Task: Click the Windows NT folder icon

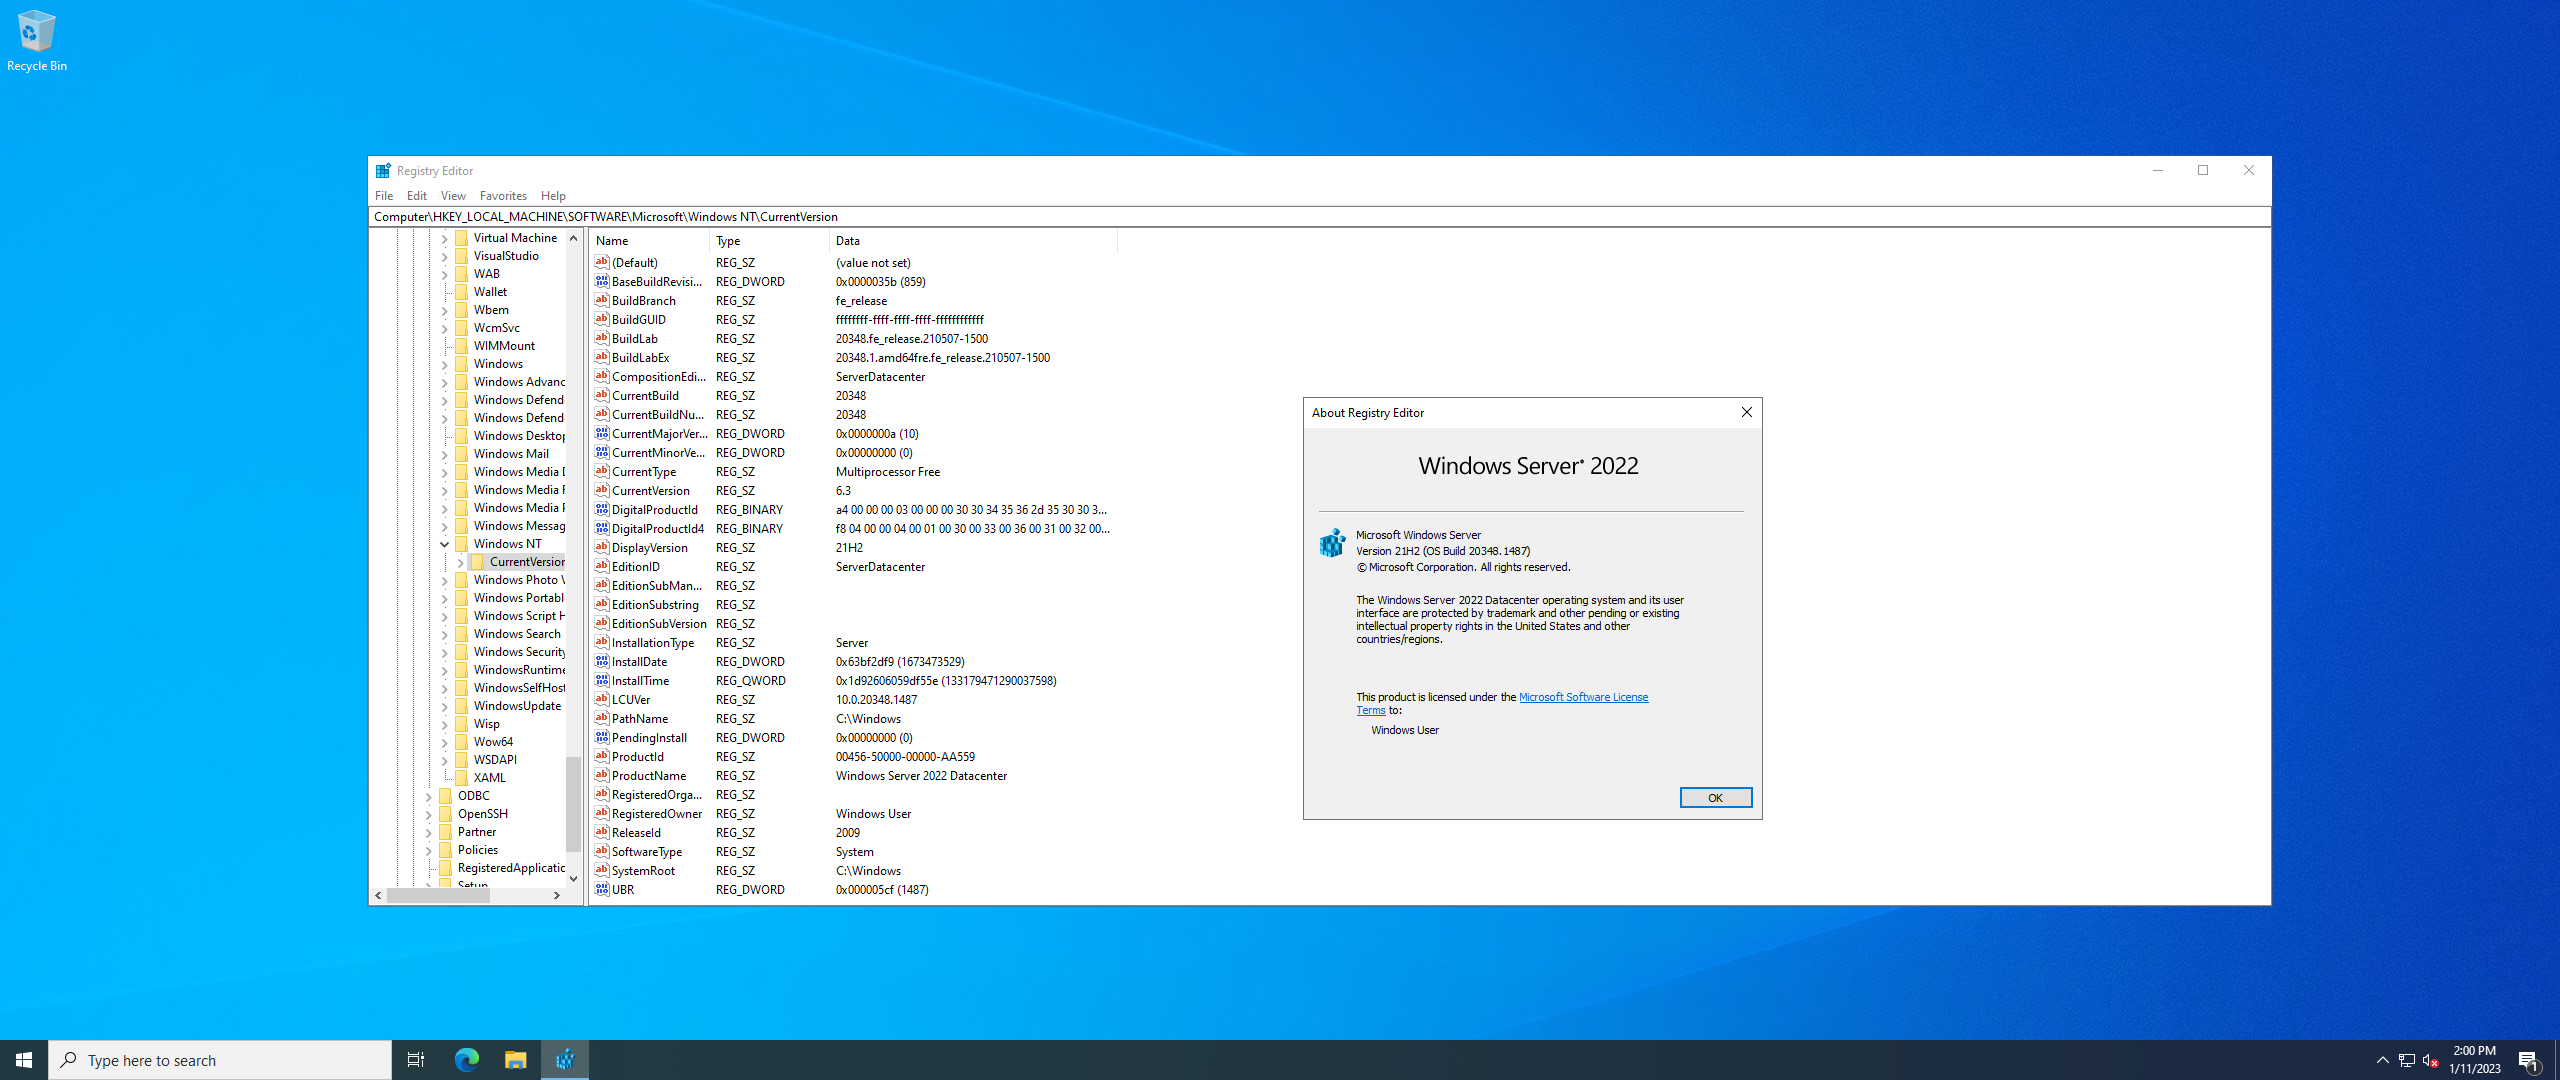Action: click(x=462, y=544)
